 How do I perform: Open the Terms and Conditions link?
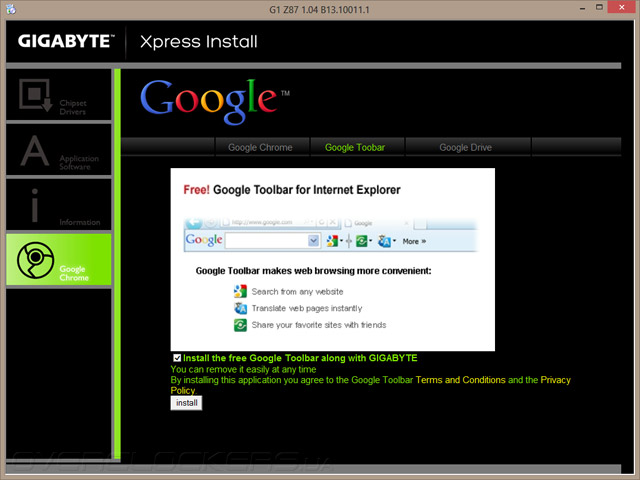pyautogui.click(x=460, y=380)
